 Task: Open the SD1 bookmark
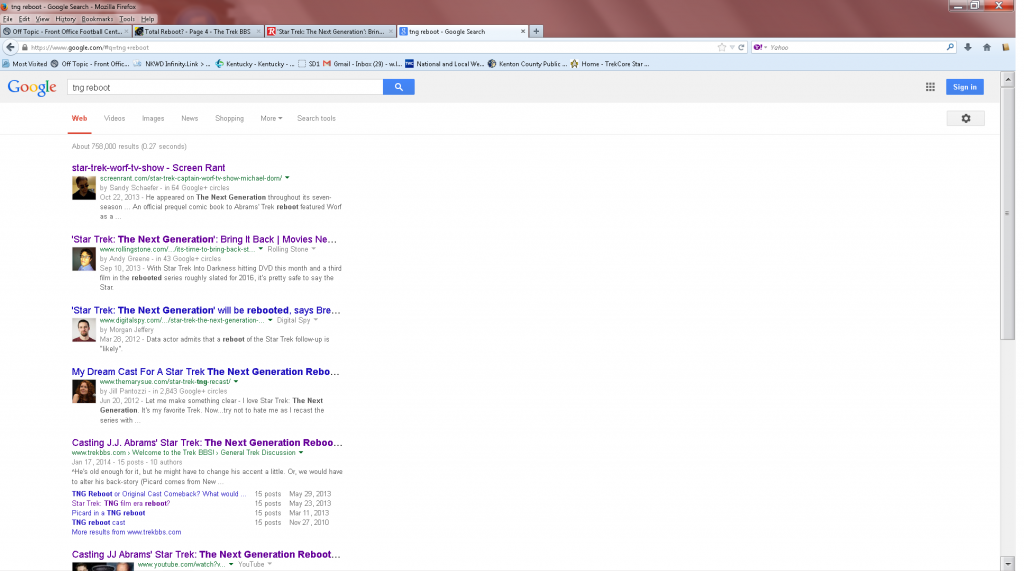point(309,64)
